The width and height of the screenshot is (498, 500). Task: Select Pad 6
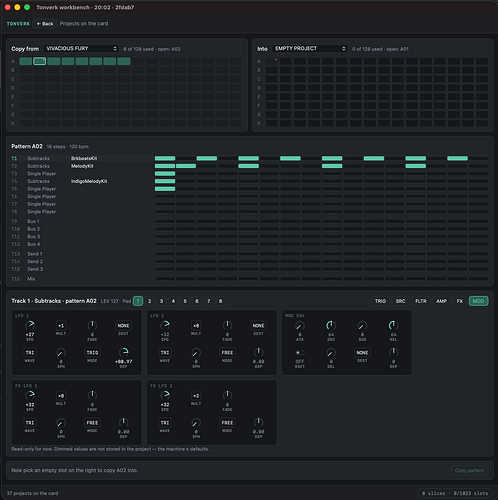(x=197, y=301)
